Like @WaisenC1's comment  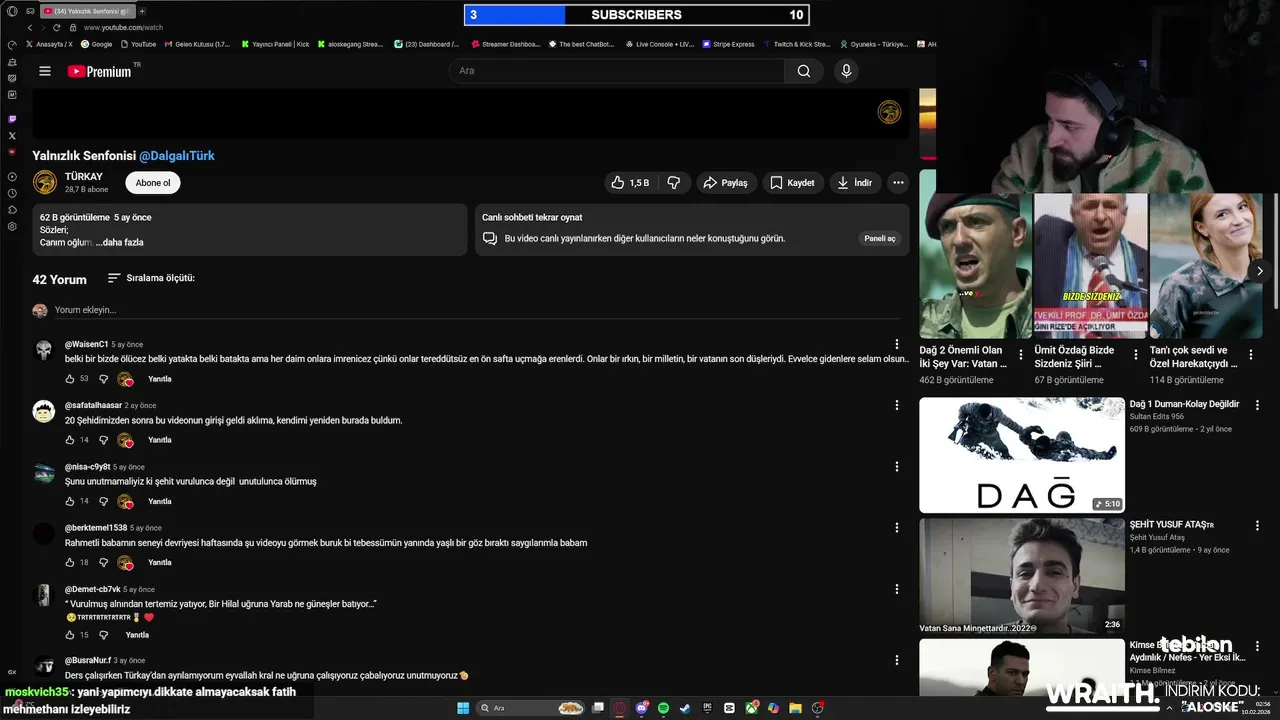point(70,379)
